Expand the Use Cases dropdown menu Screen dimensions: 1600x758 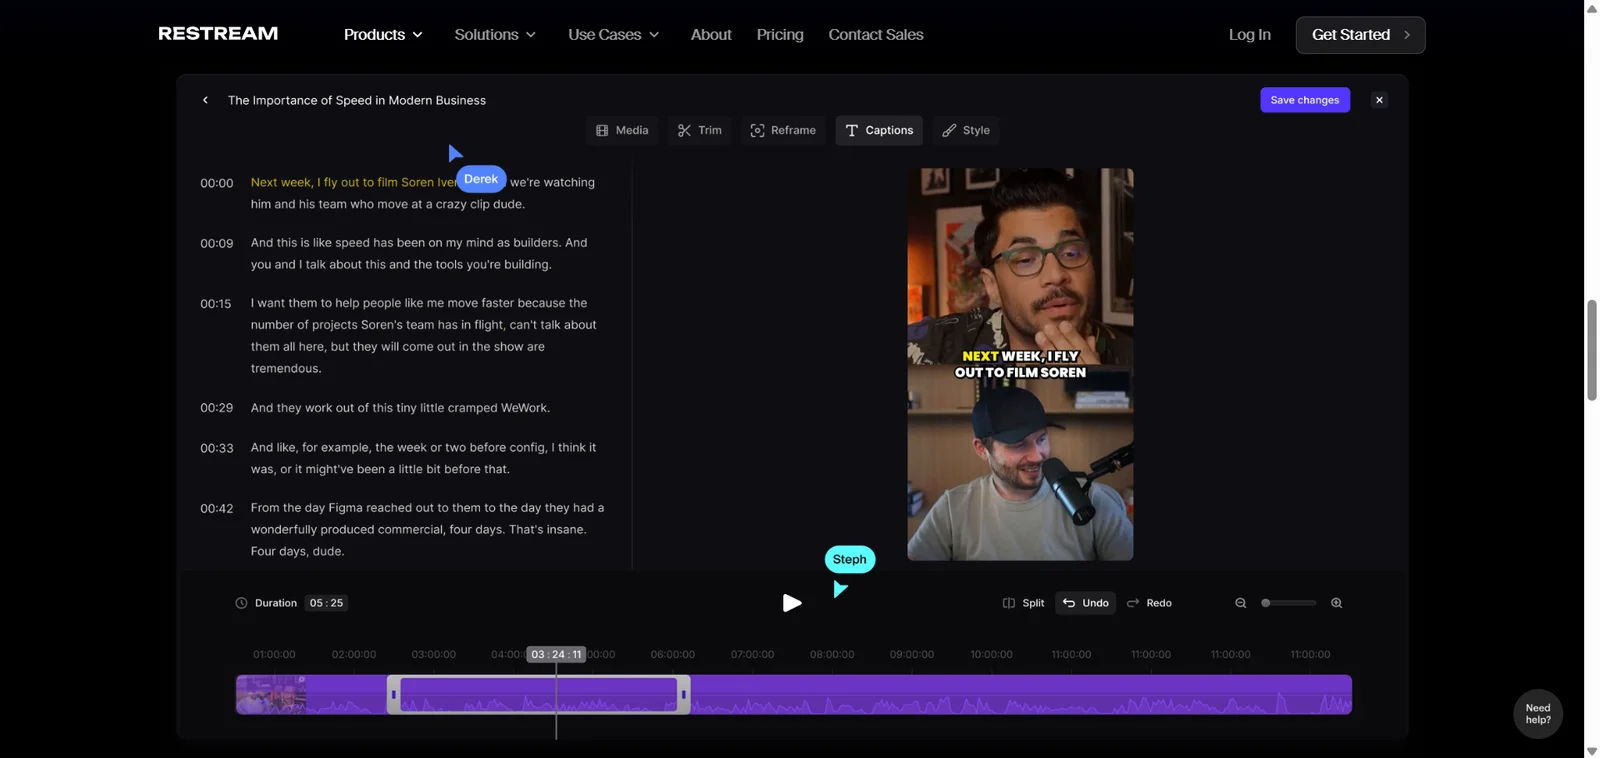click(x=614, y=35)
